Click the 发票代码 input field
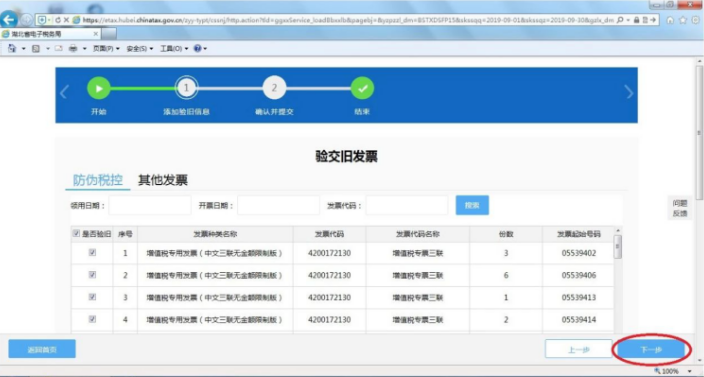The width and height of the screenshot is (704, 377). click(407, 205)
